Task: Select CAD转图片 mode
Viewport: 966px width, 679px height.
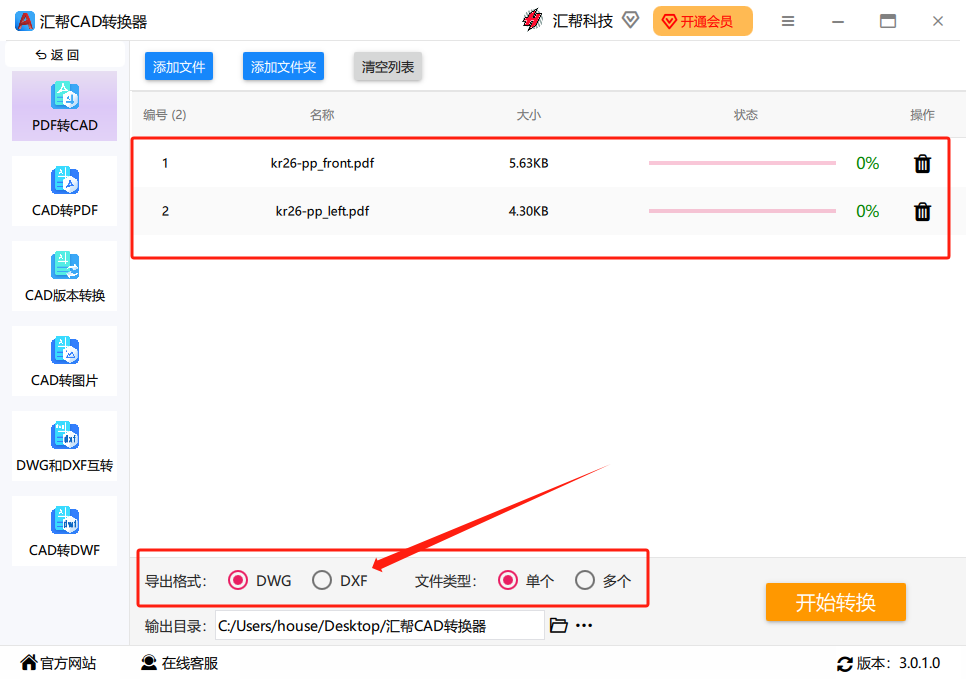Action: 65,361
